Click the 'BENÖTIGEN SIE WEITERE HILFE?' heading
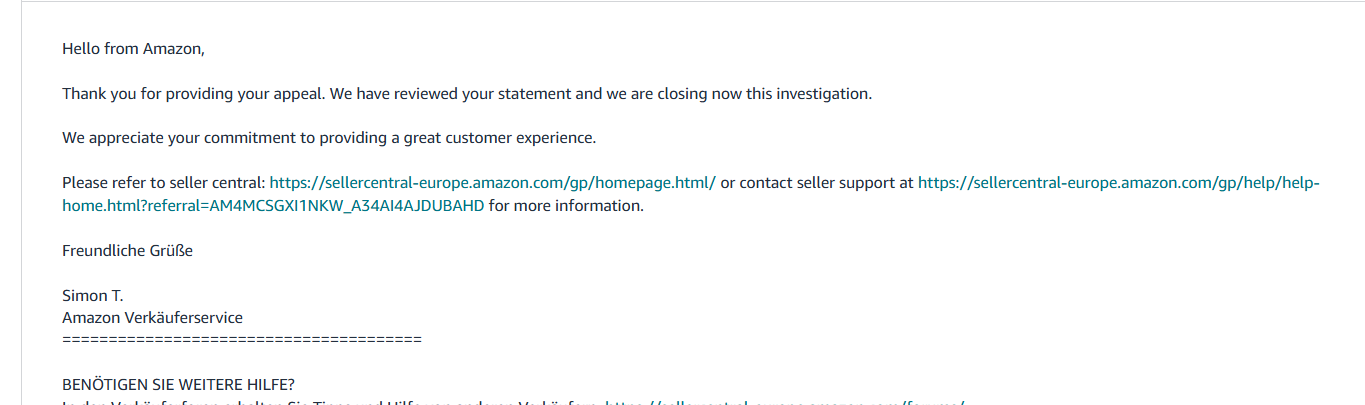This screenshot has width=1365, height=405. tap(178, 385)
